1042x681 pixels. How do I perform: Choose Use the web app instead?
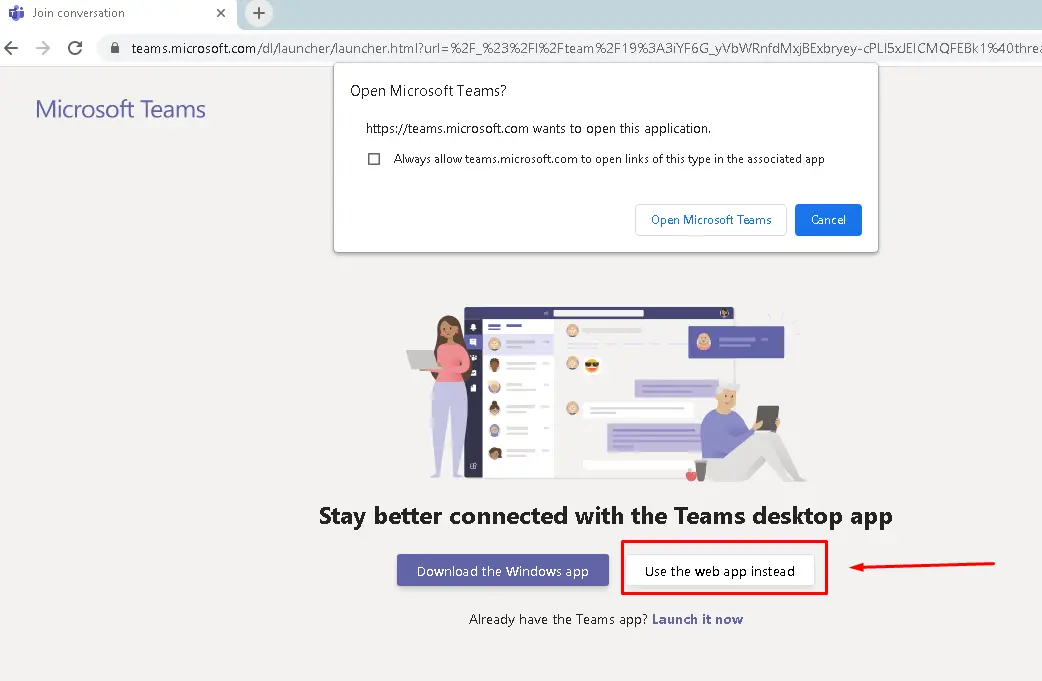coord(720,571)
